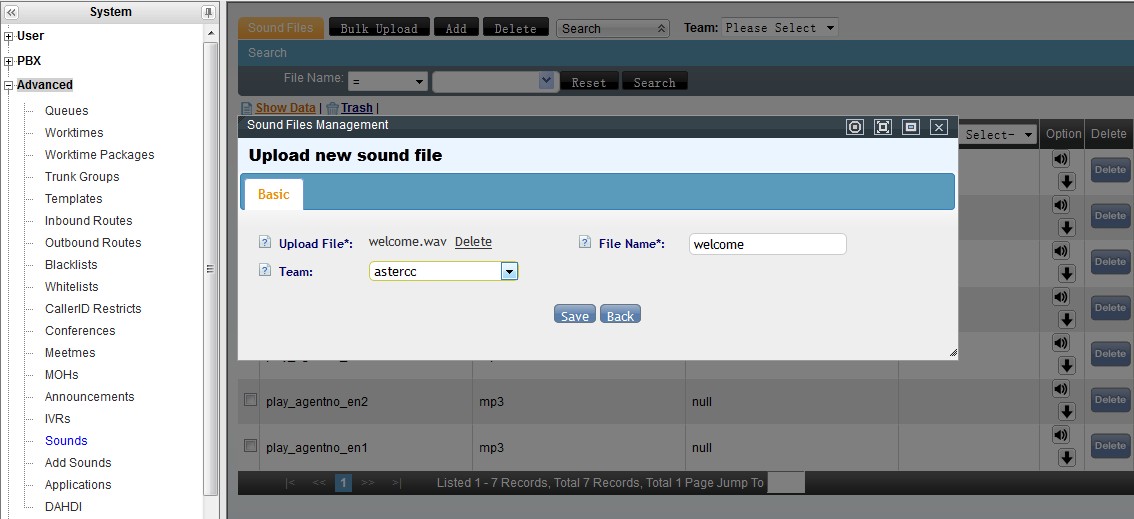Viewport: 1134px width, 519px height.
Task: Expand the PBX tree node
Action: pyautogui.click(x=9, y=61)
